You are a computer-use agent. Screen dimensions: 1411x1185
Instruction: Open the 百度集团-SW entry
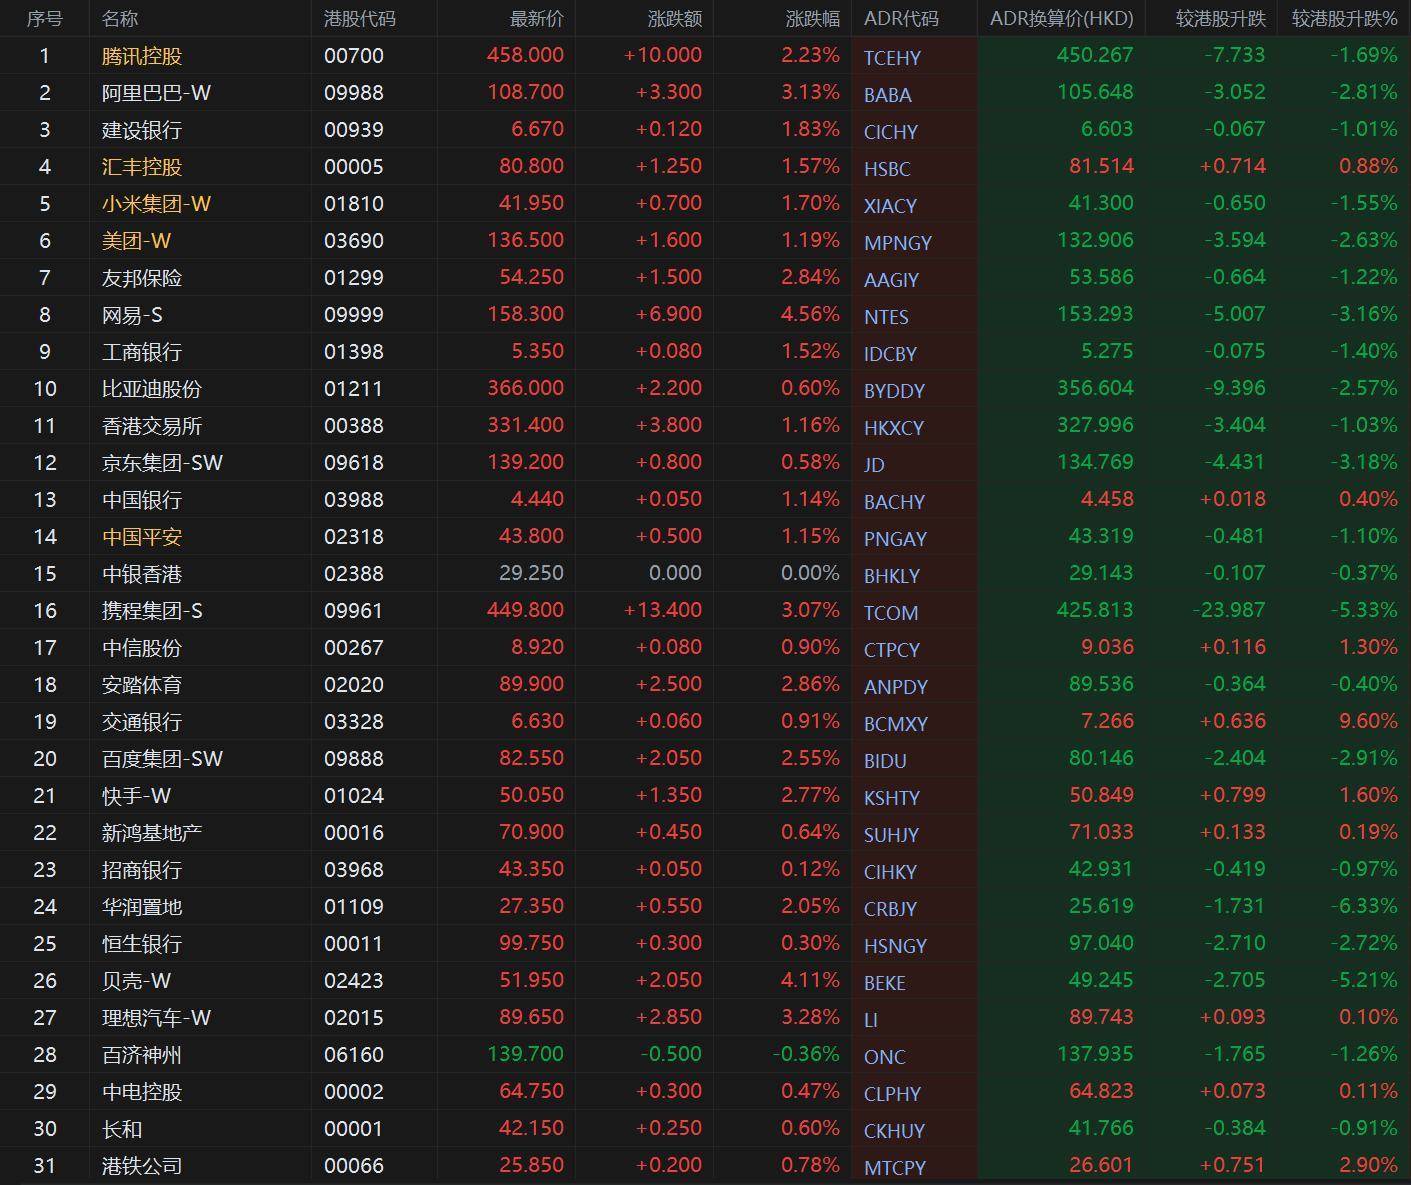coord(162,759)
